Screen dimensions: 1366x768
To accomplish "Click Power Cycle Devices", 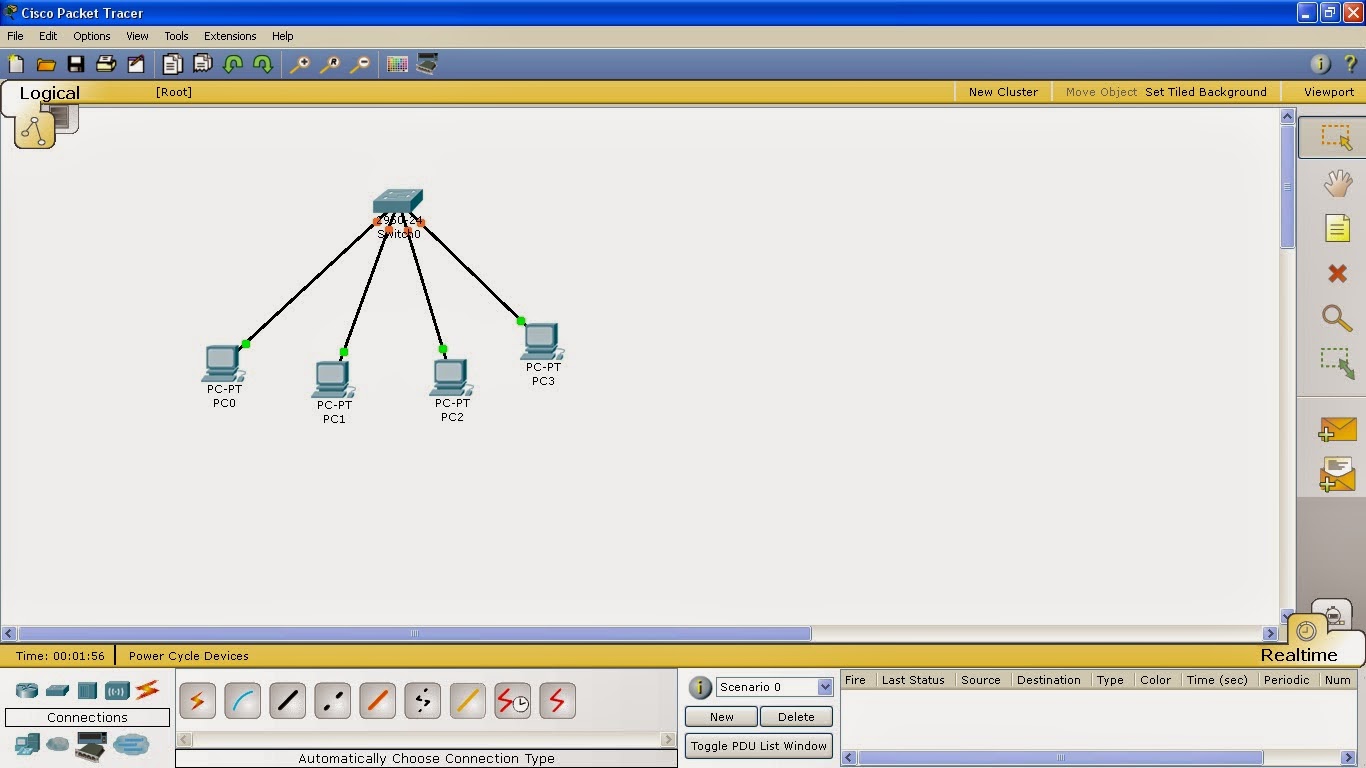I will click(189, 656).
